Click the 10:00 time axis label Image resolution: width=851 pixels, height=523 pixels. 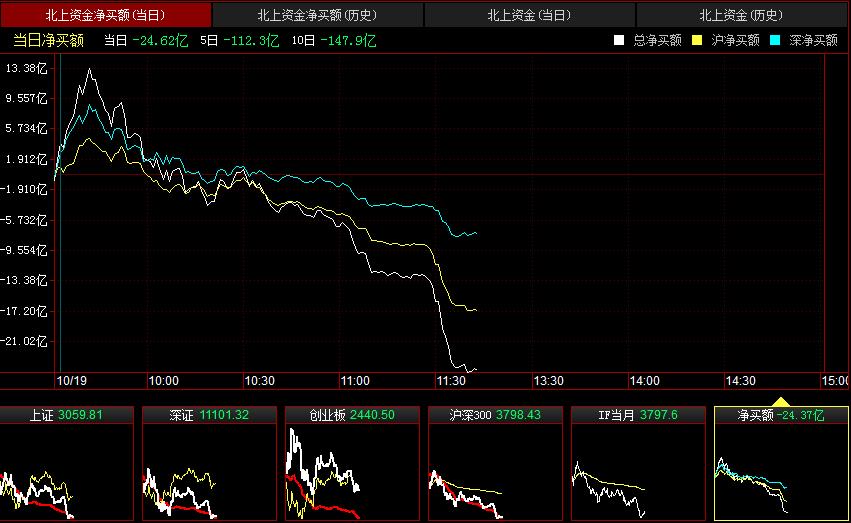pos(163,381)
